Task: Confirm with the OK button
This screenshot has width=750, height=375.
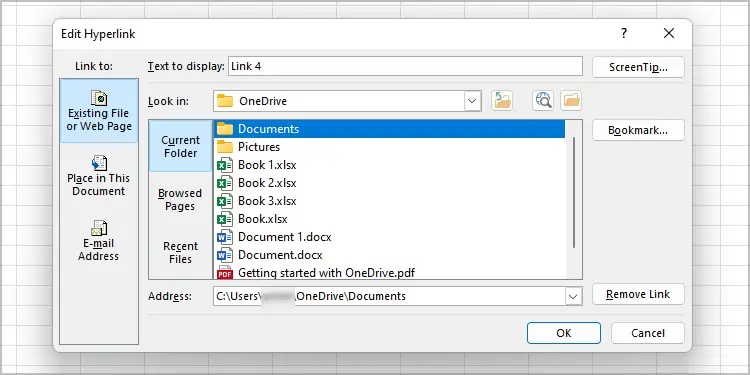Action: point(564,333)
